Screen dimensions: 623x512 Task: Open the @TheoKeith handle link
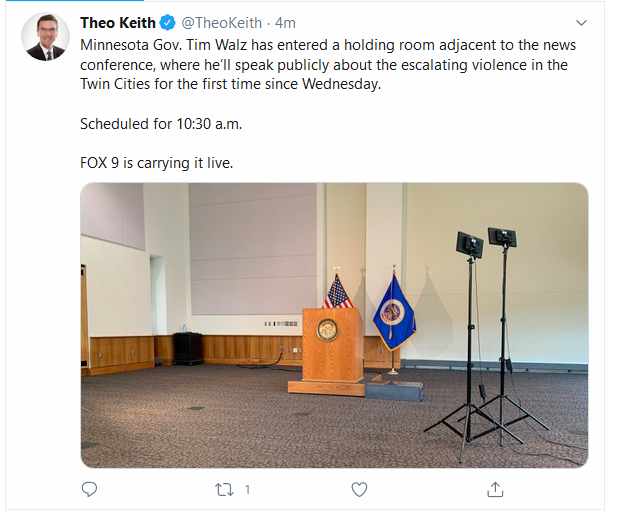tap(222, 23)
